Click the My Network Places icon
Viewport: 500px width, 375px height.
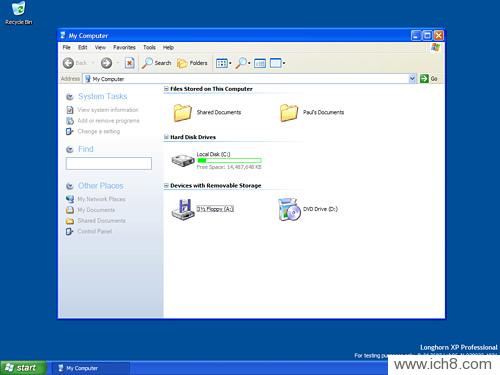(x=70, y=199)
